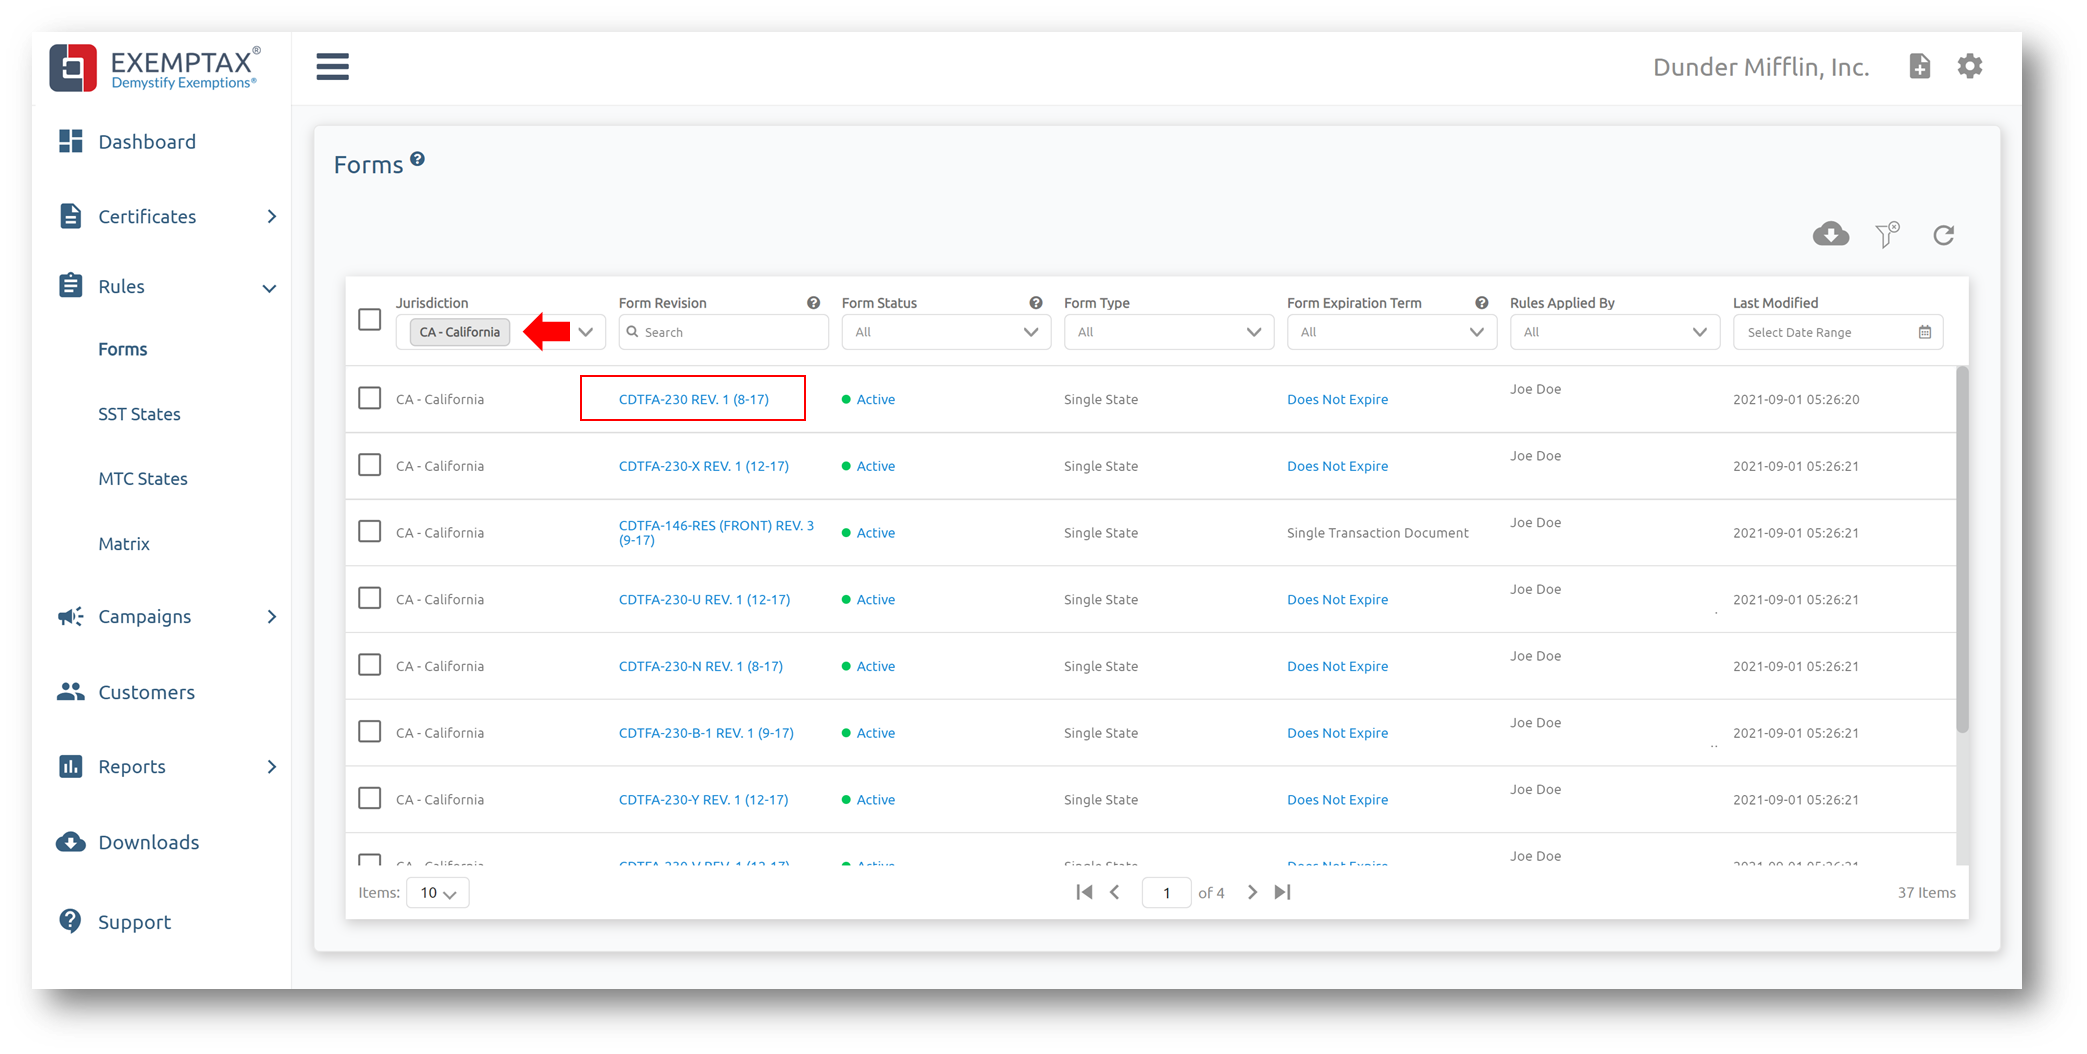Click the Forms help question mark icon
The height and width of the screenshot is (1054, 2087).
(x=417, y=157)
